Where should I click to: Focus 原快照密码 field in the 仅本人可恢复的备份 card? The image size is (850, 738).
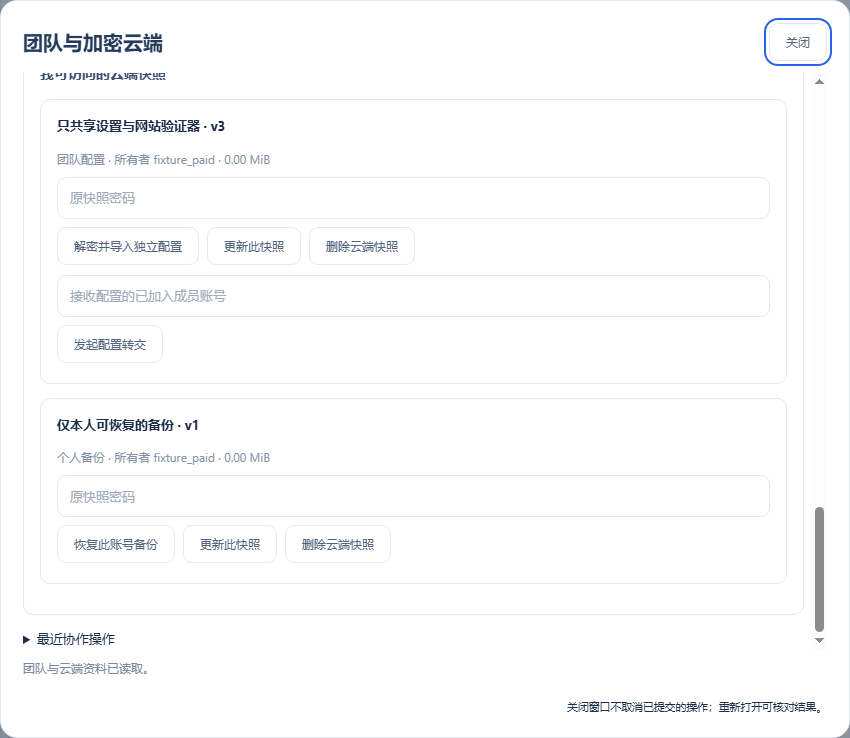[413, 496]
